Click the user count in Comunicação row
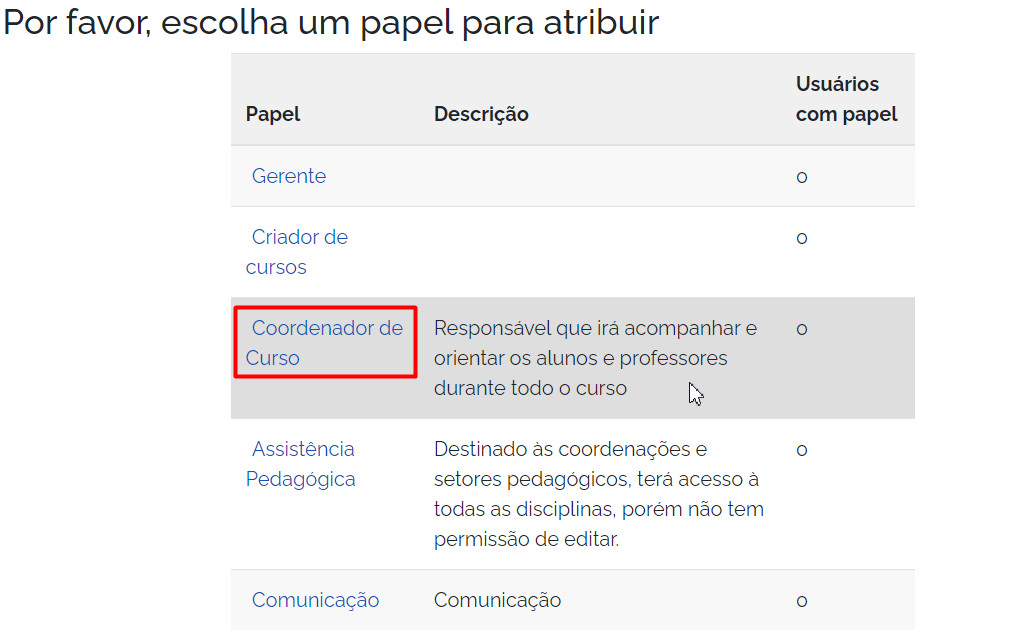This screenshot has height=640, width=1030. pos(802,601)
